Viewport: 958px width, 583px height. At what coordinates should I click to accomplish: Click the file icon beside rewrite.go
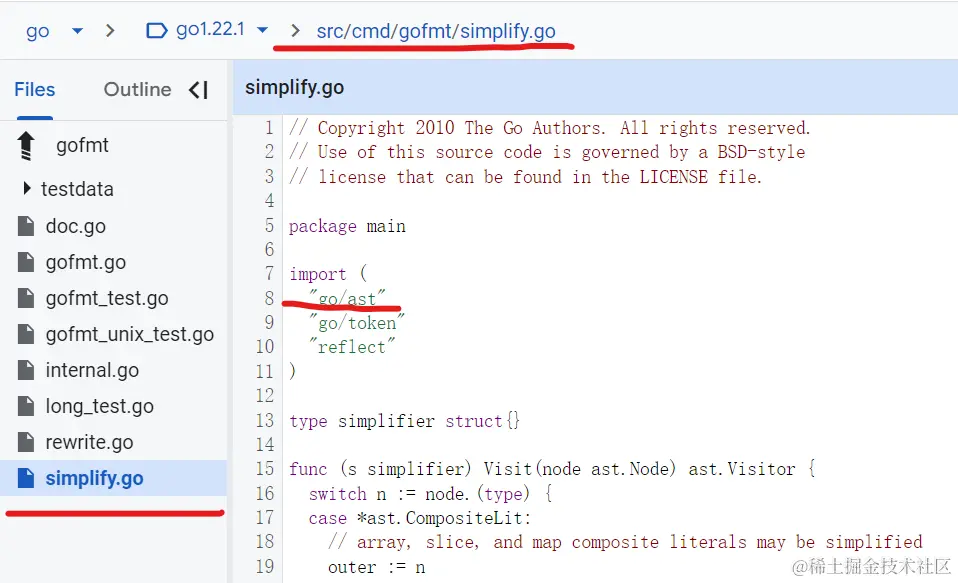26,442
